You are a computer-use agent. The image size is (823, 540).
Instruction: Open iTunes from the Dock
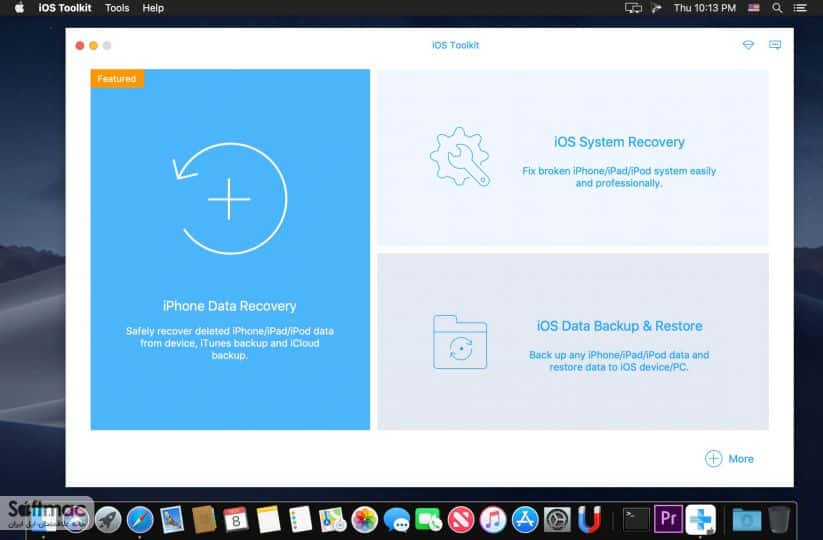[493, 520]
